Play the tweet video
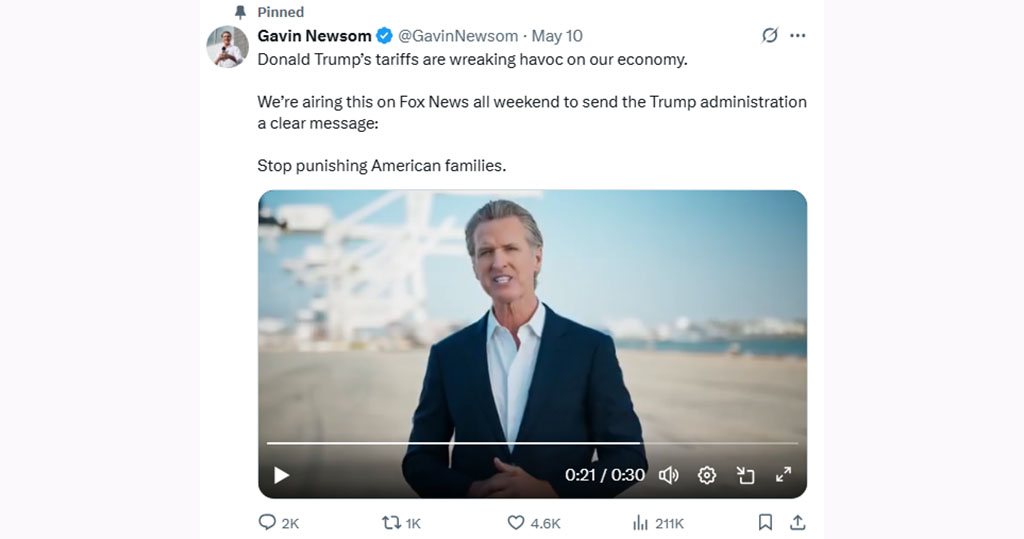The image size is (1024, 539). 282,475
